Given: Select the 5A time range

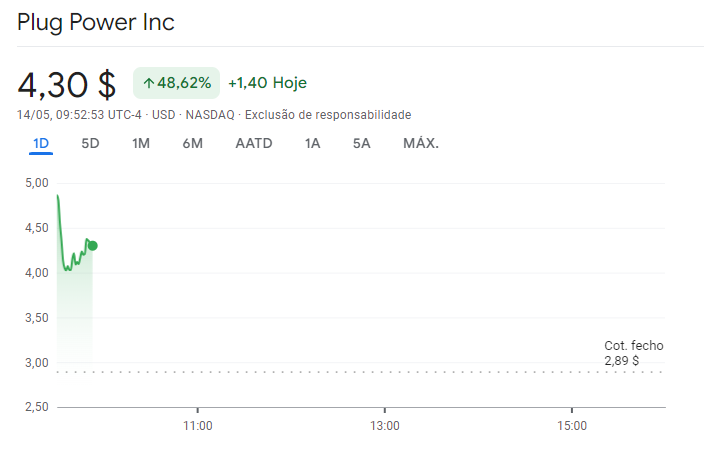Looking at the screenshot, I should pos(361,144).
